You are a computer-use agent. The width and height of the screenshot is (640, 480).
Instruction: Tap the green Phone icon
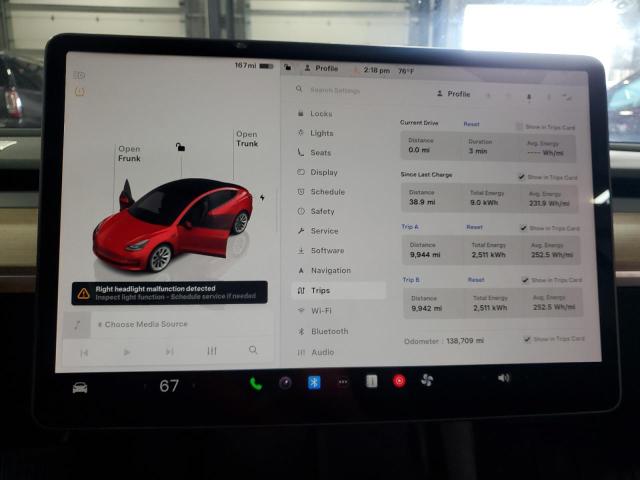(x=255, y=383)
